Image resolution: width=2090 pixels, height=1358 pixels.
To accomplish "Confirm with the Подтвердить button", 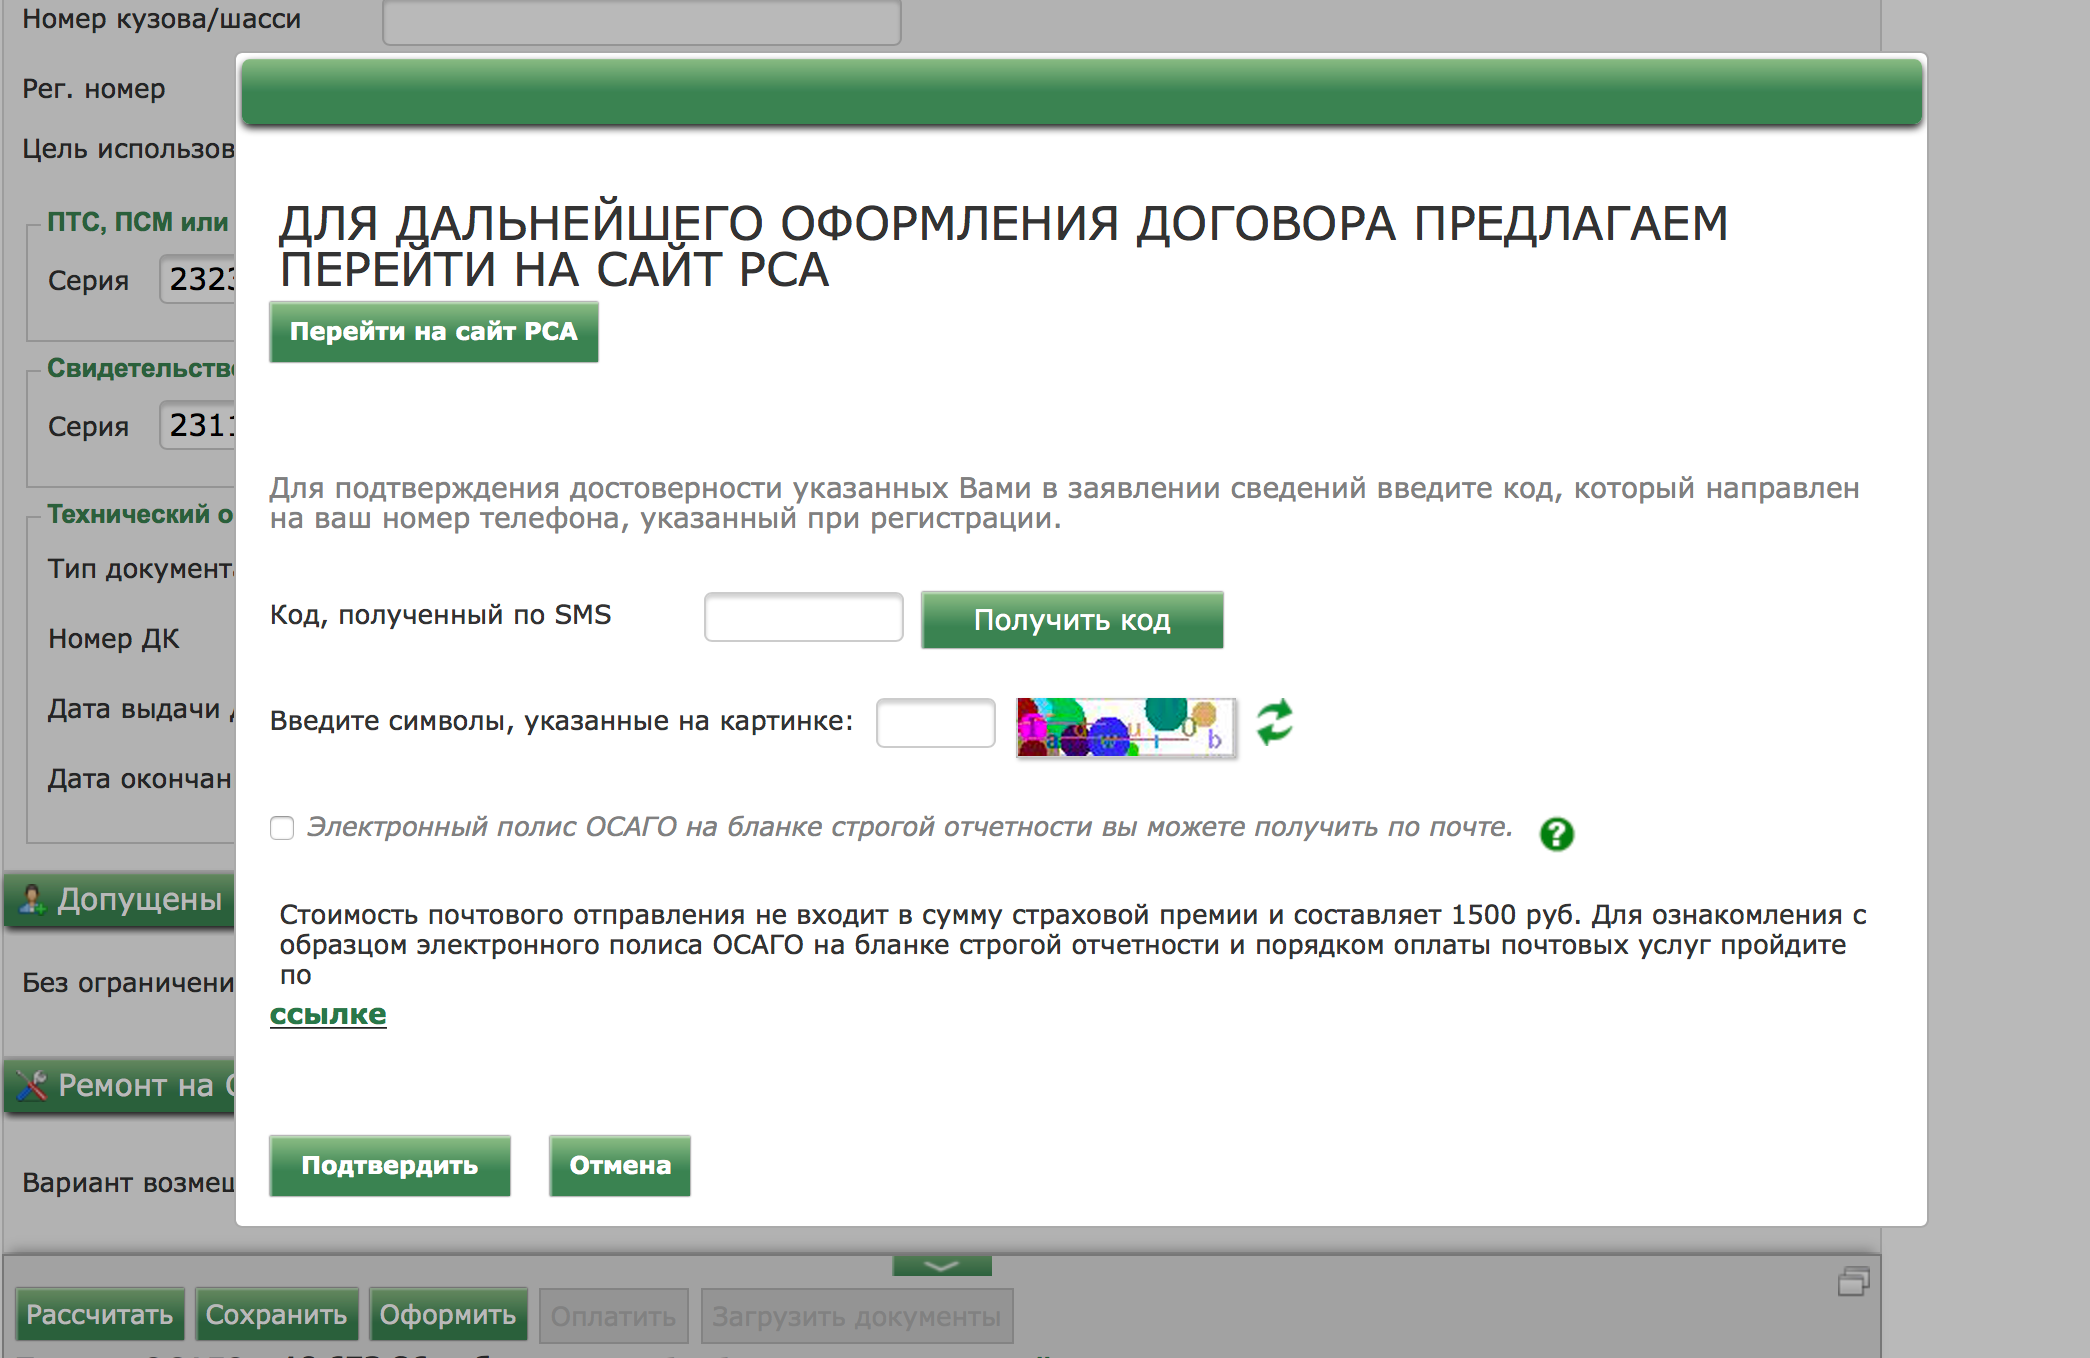I will pos(389,1165).
